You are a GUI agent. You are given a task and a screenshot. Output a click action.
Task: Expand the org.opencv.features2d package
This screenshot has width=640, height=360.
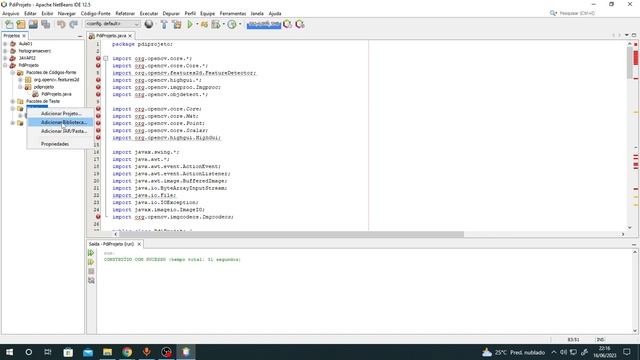pyautogui.click(x=20, y=80)
